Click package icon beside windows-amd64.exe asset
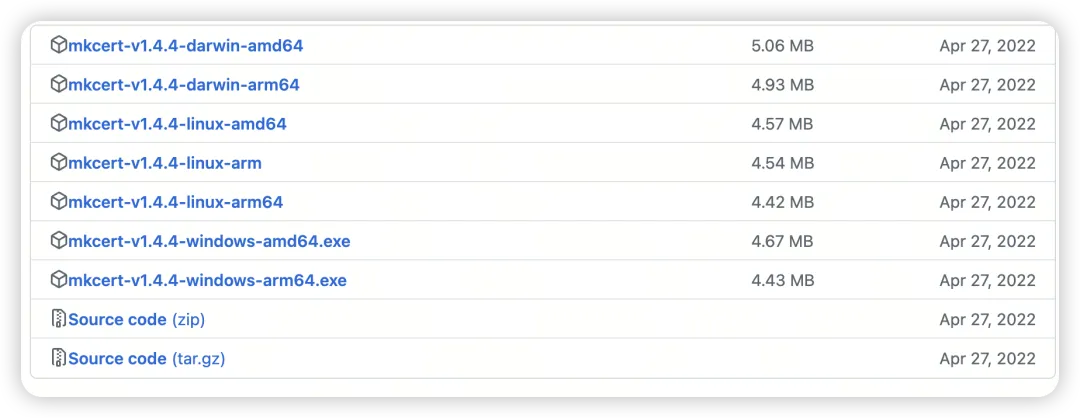Viewport: 1080px width, 418px height. click(59, 240)
